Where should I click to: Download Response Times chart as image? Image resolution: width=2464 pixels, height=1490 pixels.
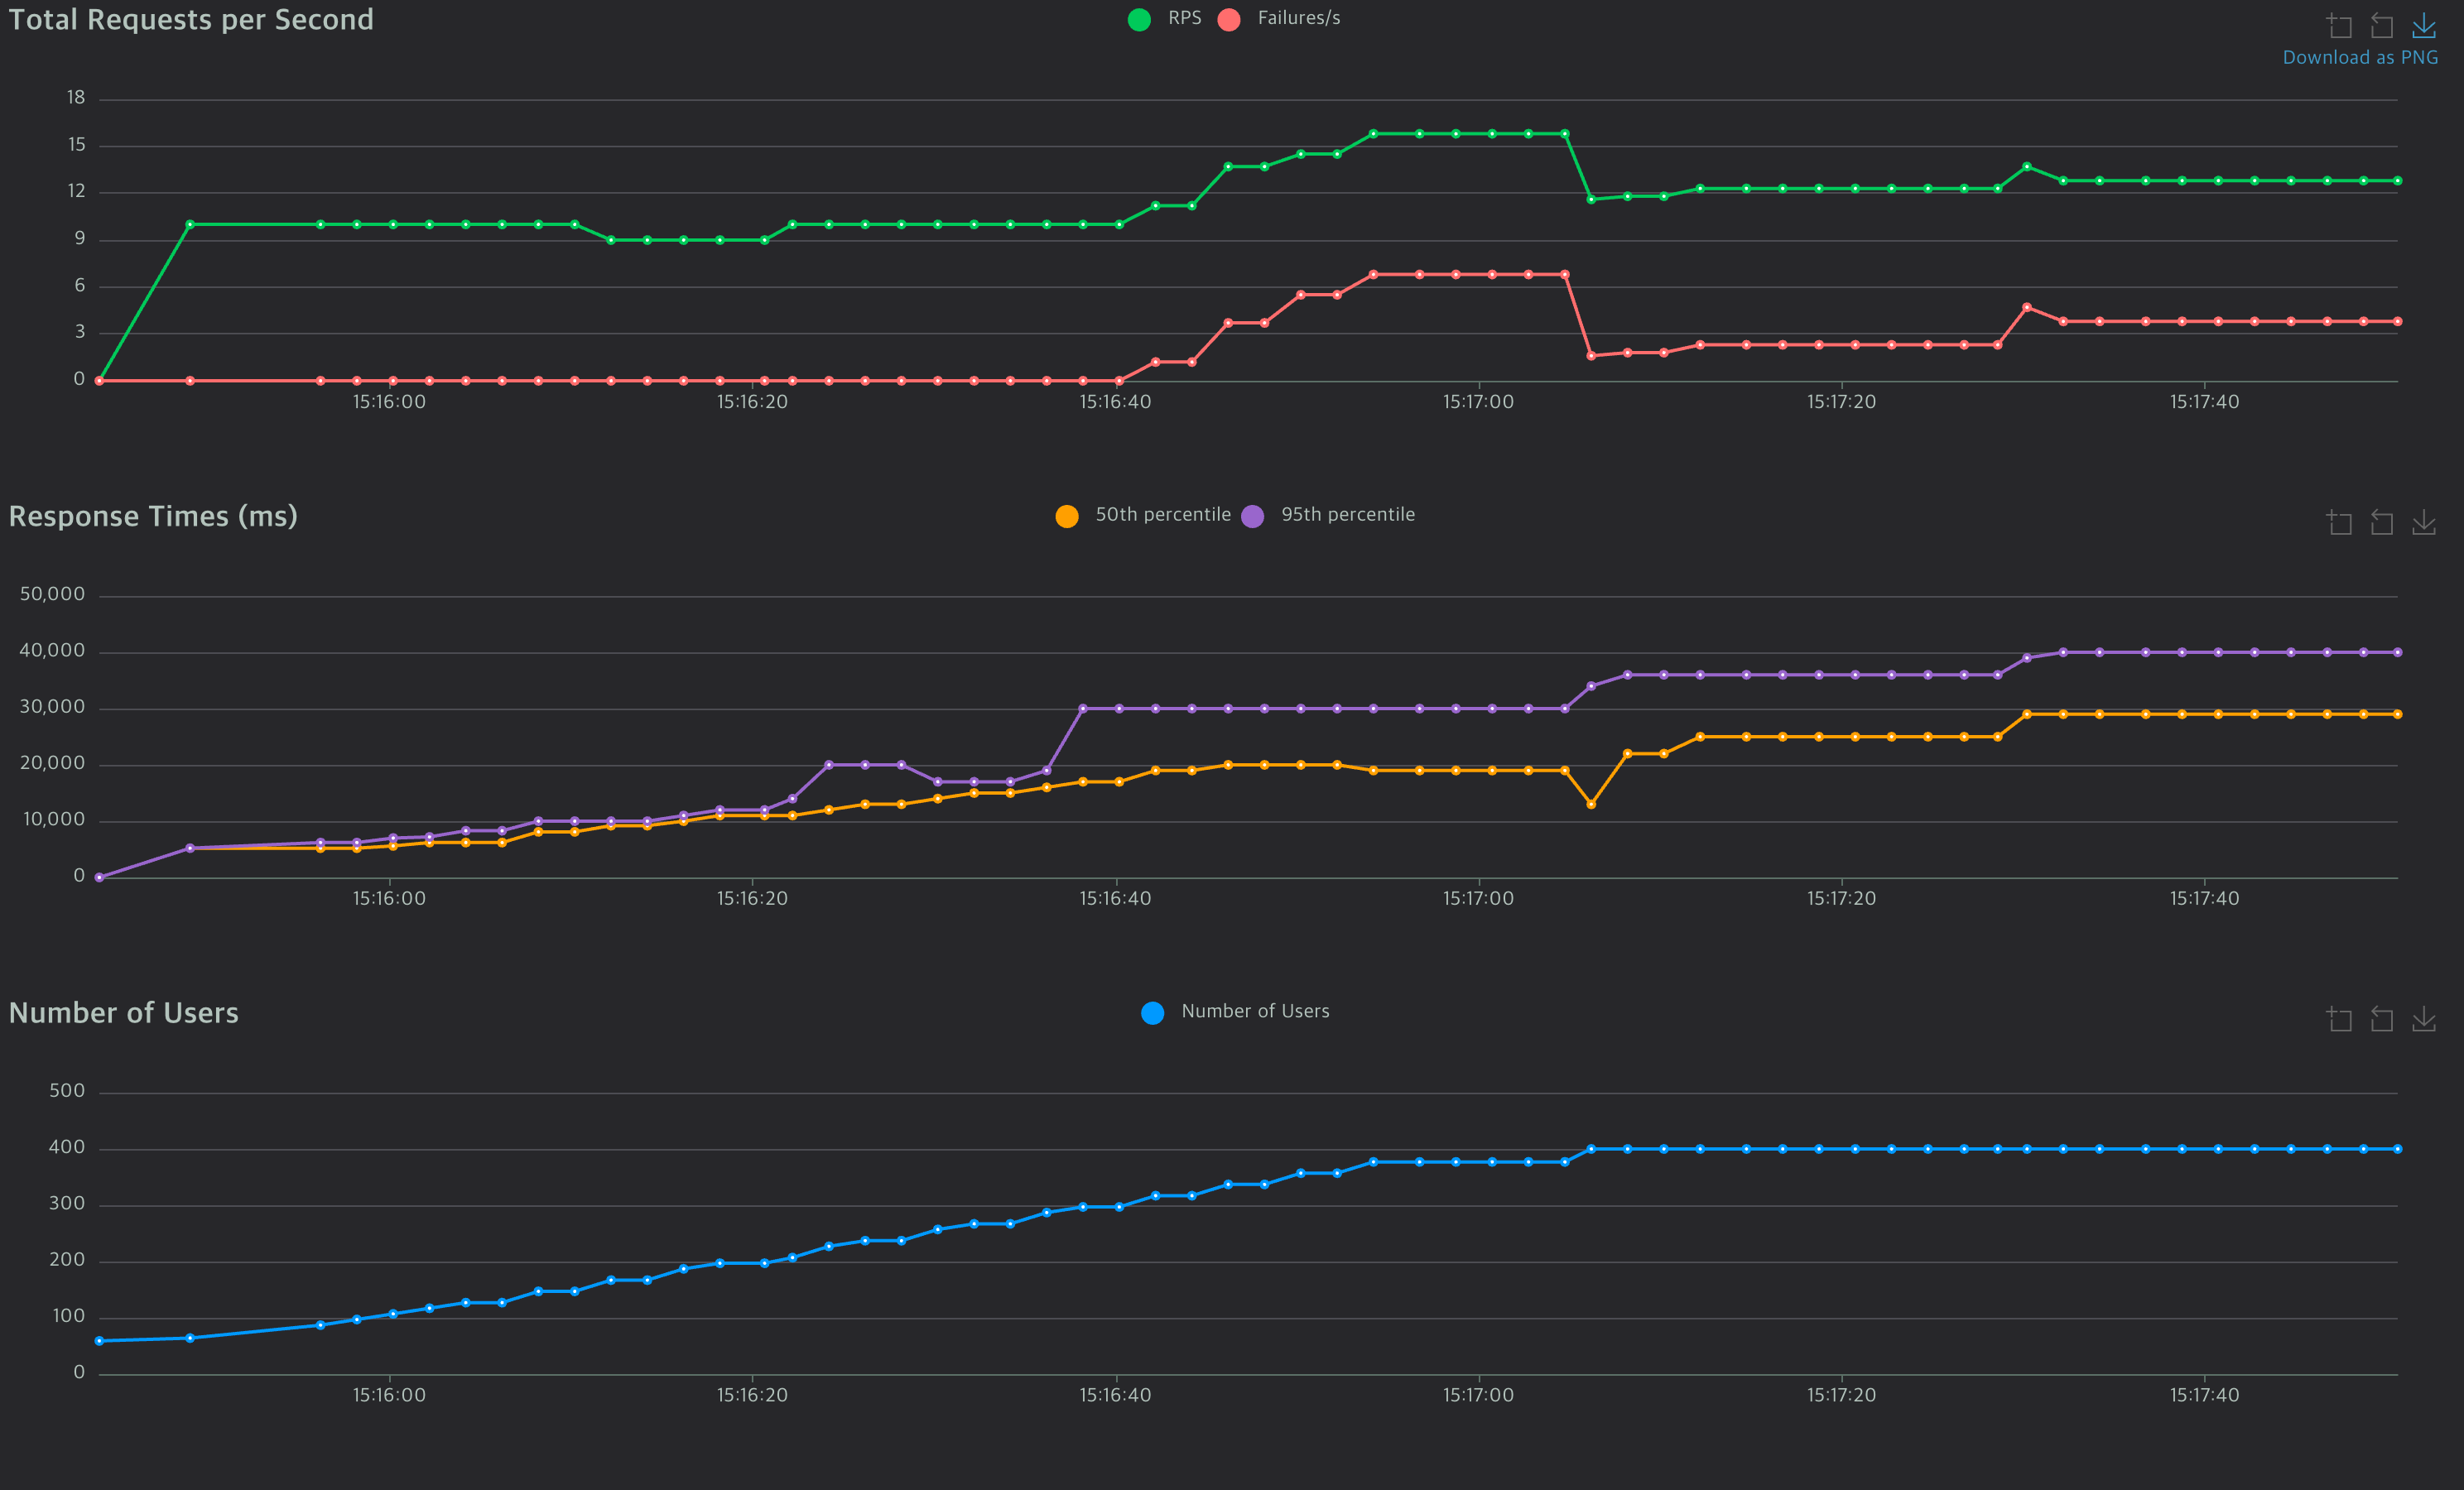[2424, 522]
